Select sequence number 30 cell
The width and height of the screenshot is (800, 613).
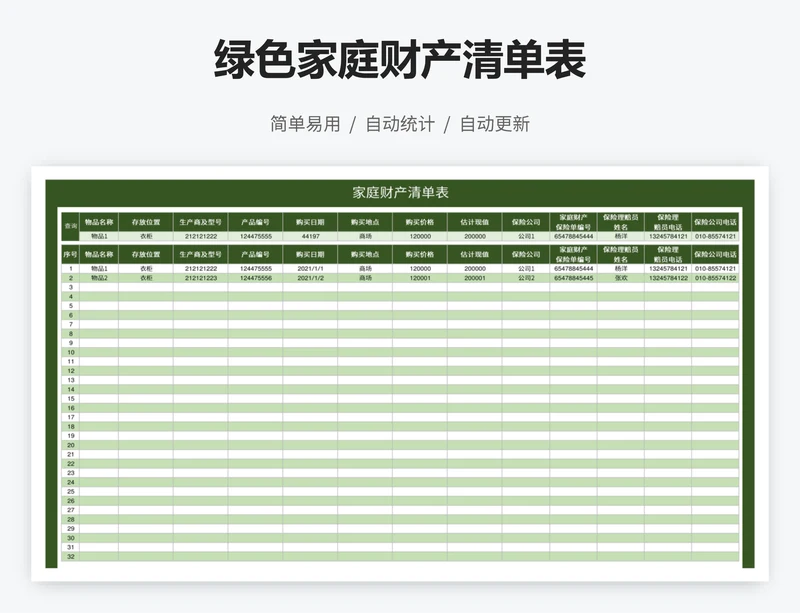(70, 538)
